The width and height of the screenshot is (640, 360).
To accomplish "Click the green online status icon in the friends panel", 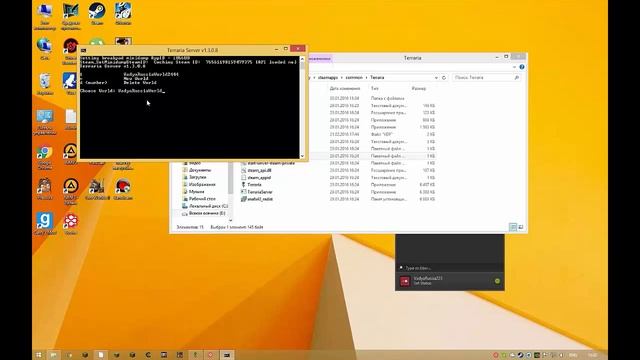I will click(x=497, y=281).
